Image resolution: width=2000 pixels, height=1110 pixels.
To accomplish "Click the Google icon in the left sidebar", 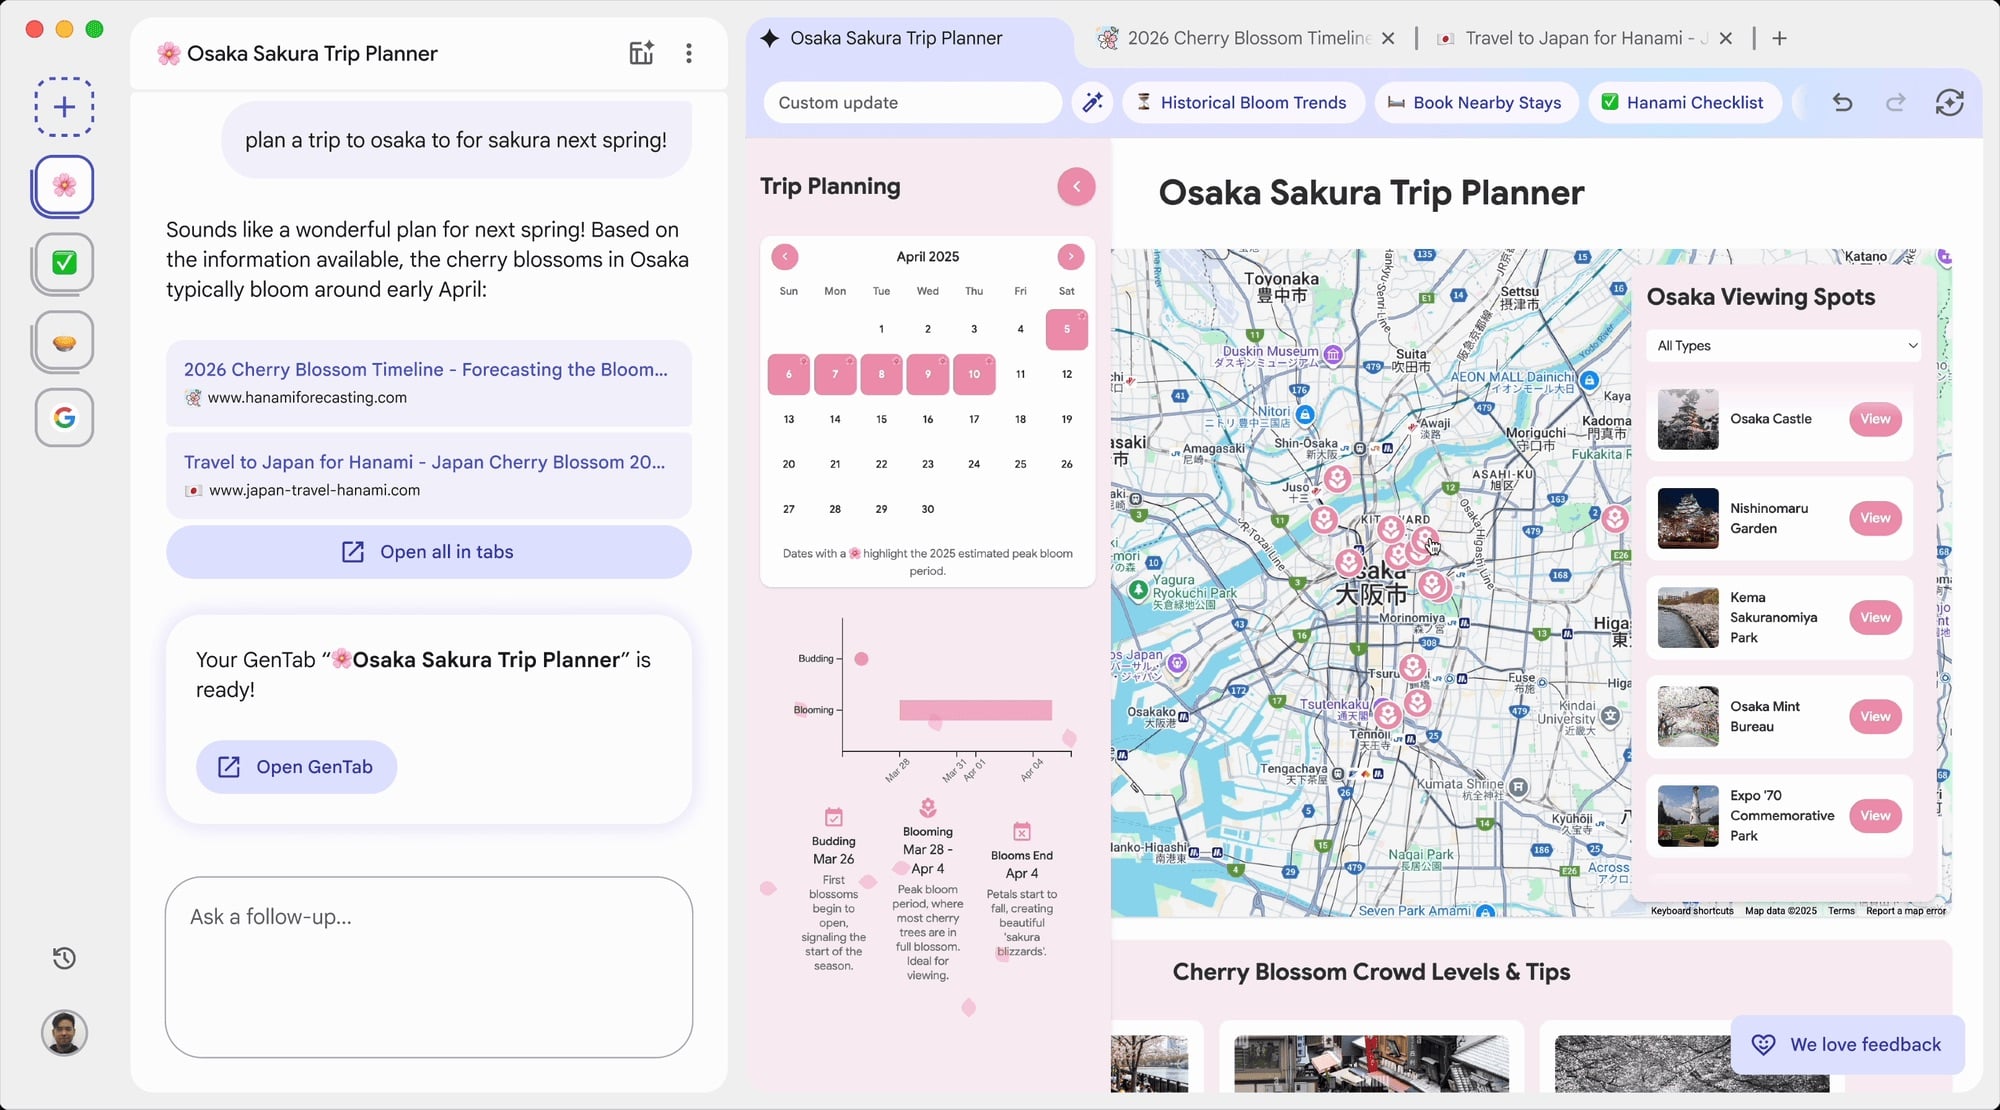I will point(63,418).
